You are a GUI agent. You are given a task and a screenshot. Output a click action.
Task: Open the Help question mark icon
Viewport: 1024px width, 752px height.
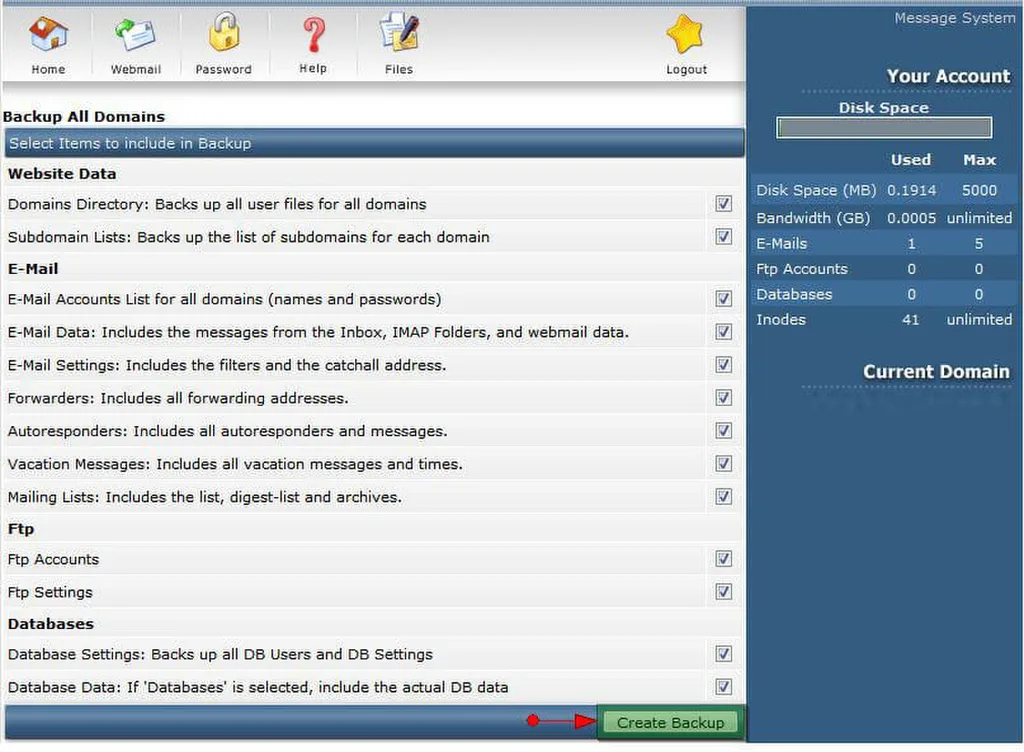(x=313, y=35)
